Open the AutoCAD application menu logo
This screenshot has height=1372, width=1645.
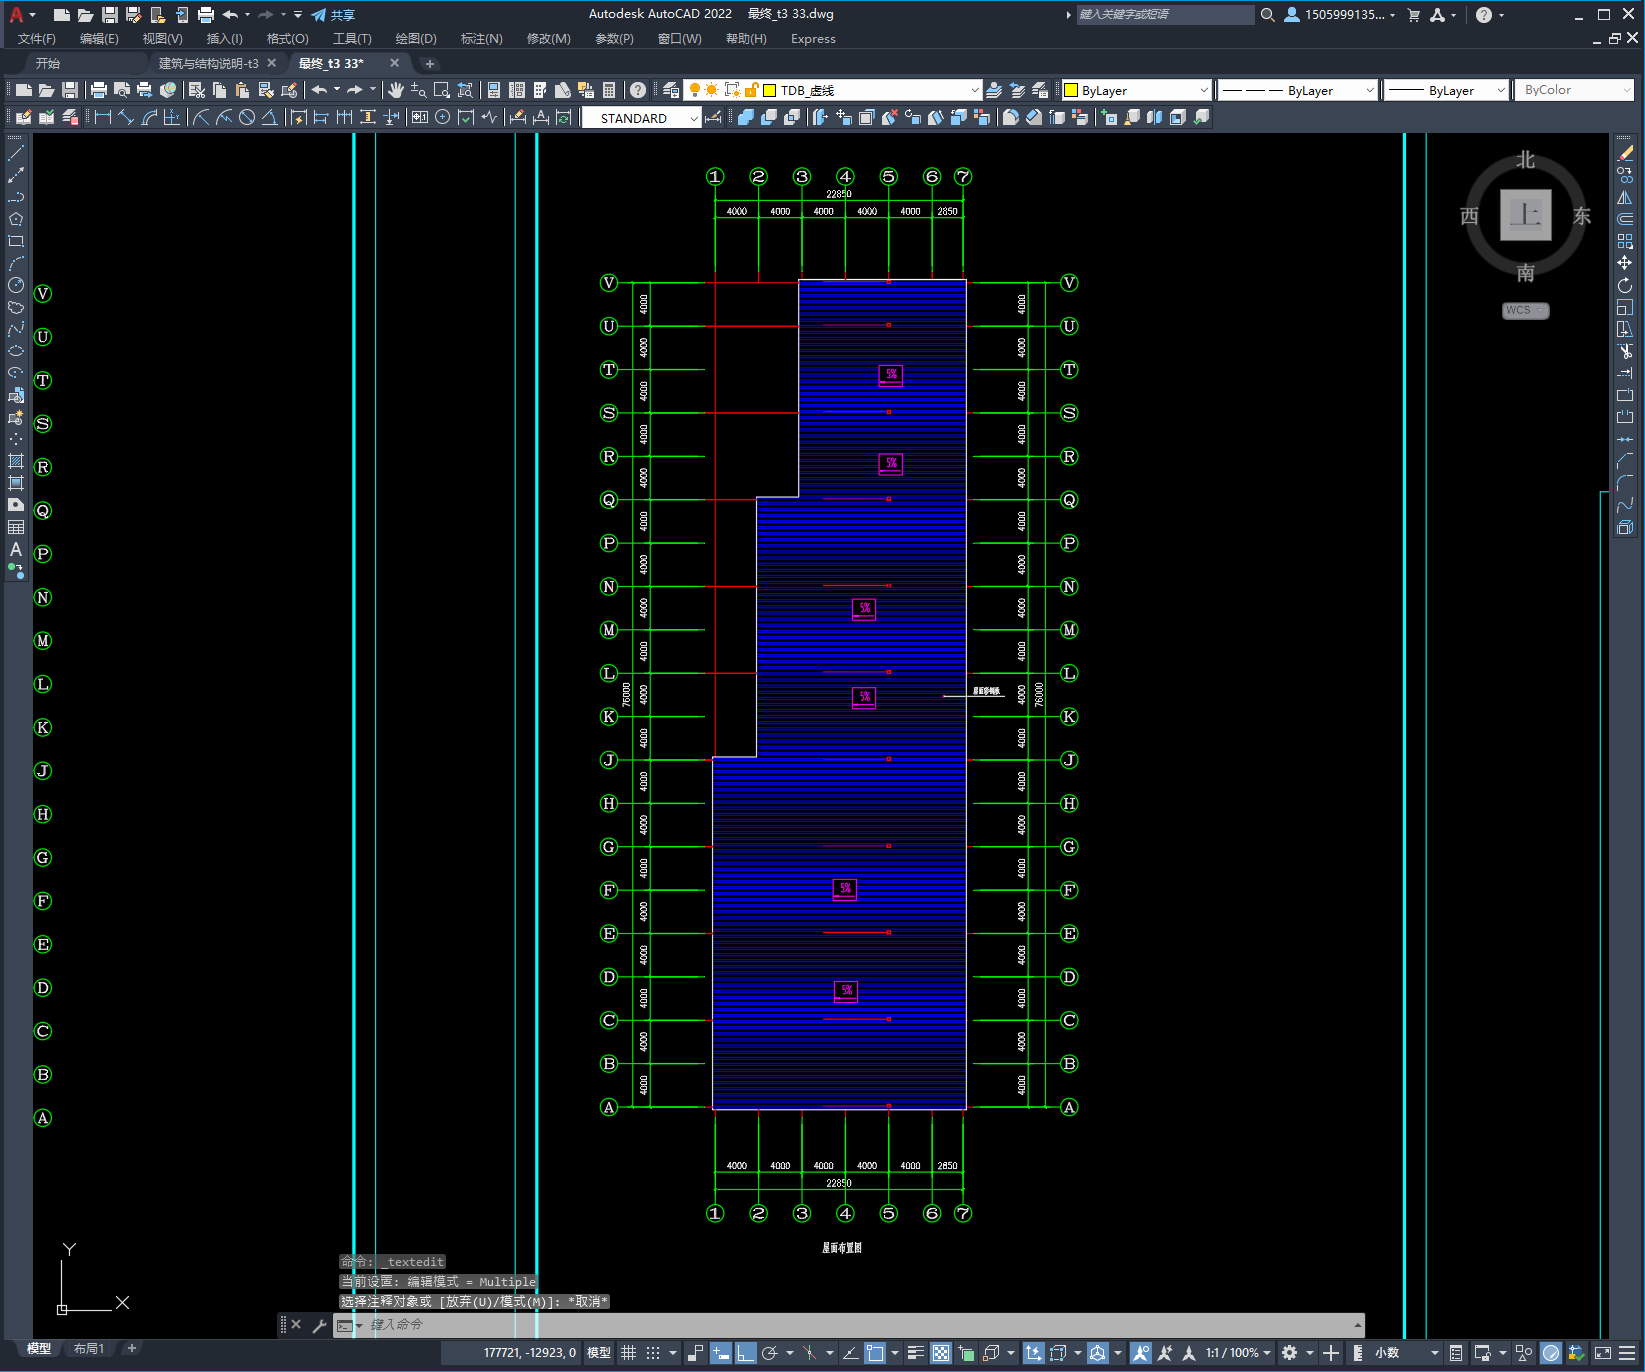coord(16,14)
